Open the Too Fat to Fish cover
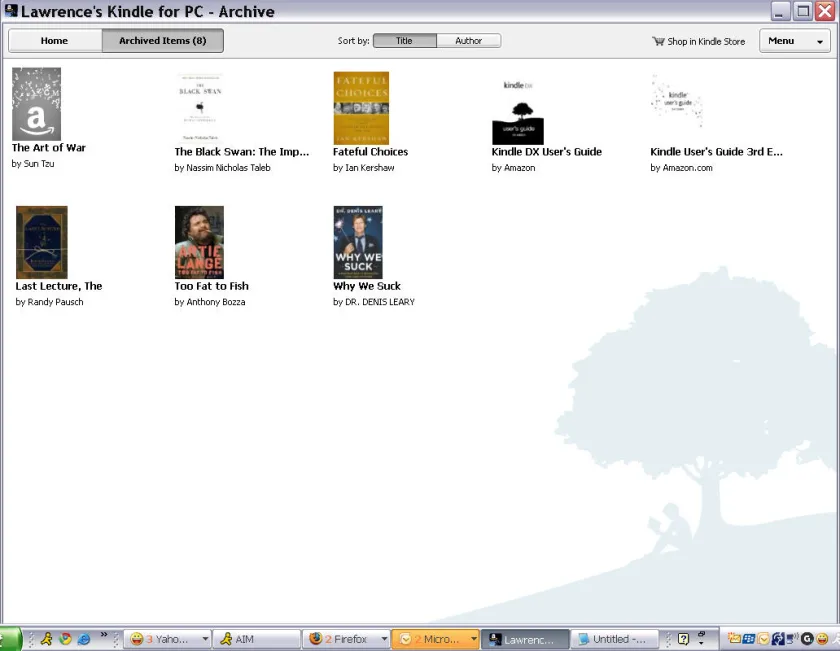 point(199,242)
